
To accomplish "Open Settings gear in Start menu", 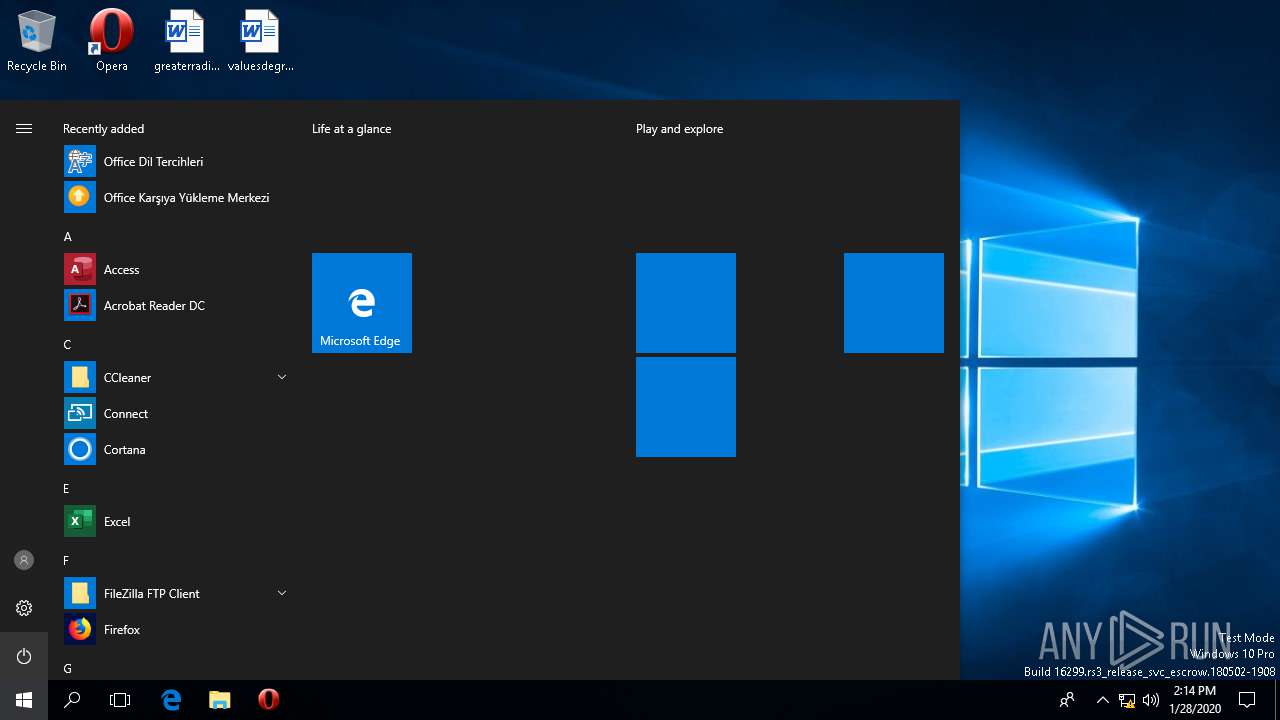I will (24, 608).
